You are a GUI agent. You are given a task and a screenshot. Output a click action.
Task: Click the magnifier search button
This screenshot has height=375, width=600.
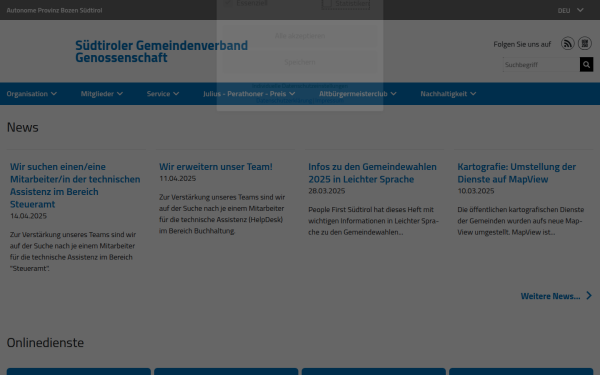tap(586, 65)
